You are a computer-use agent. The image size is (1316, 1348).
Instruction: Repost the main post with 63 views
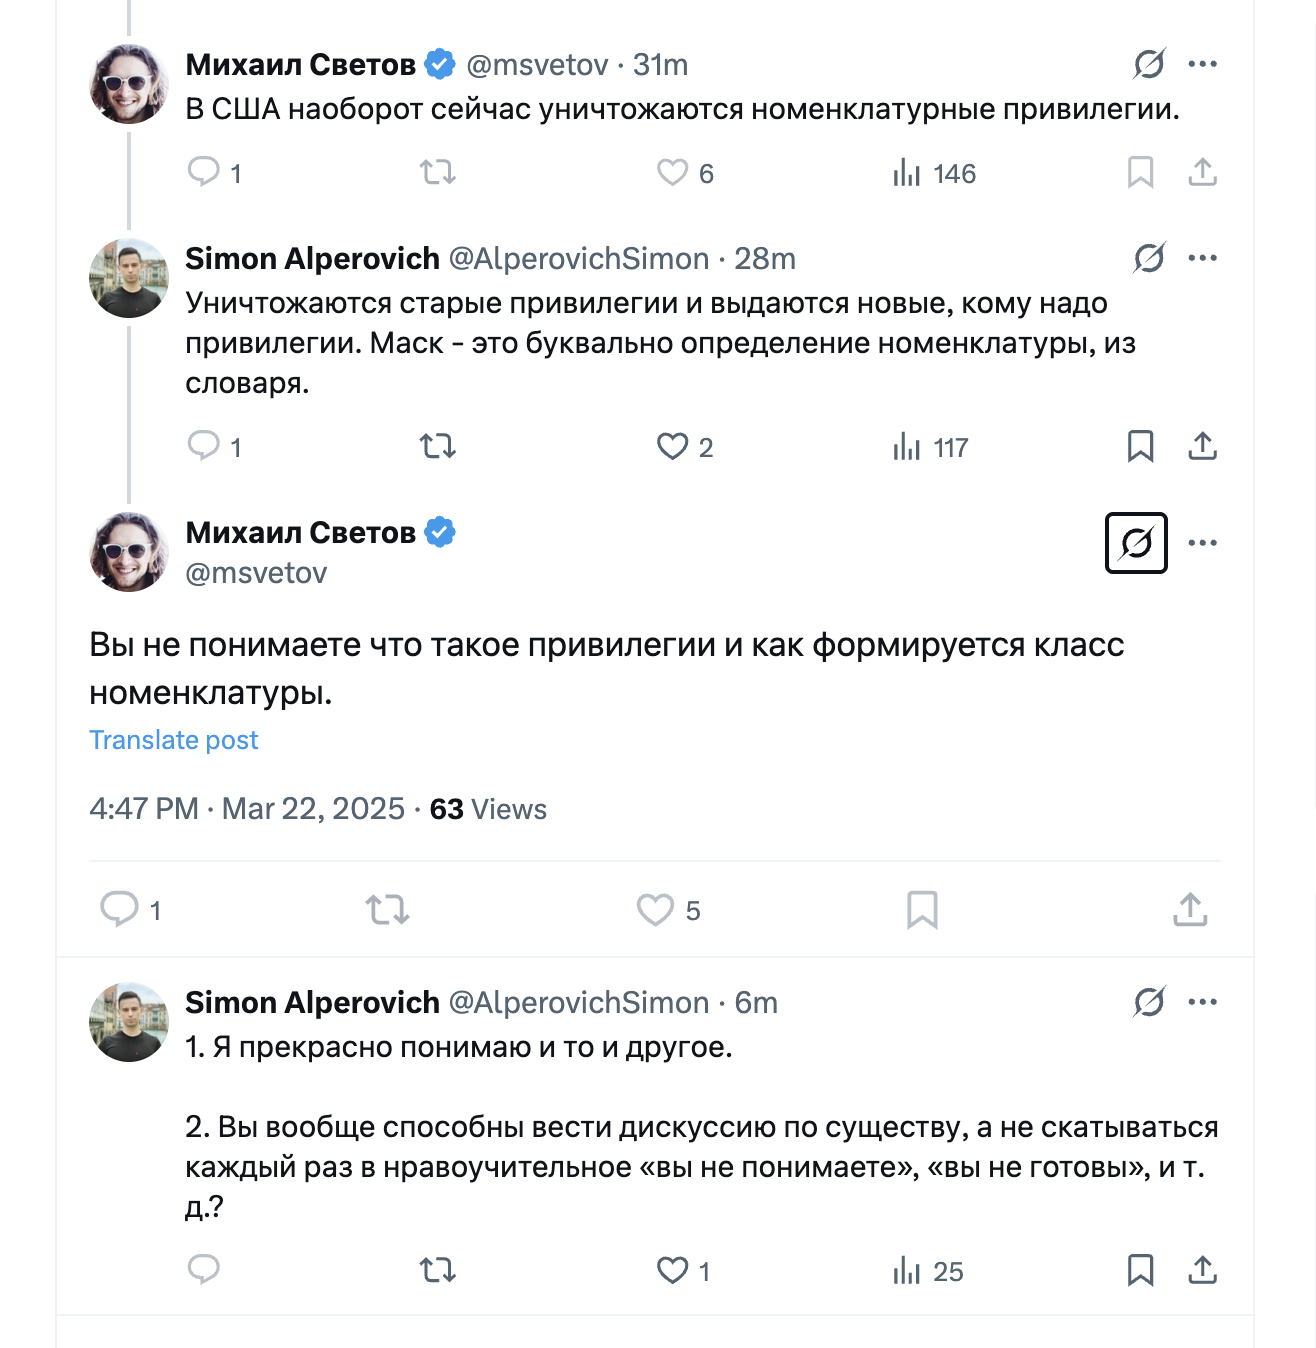(387, 909)
